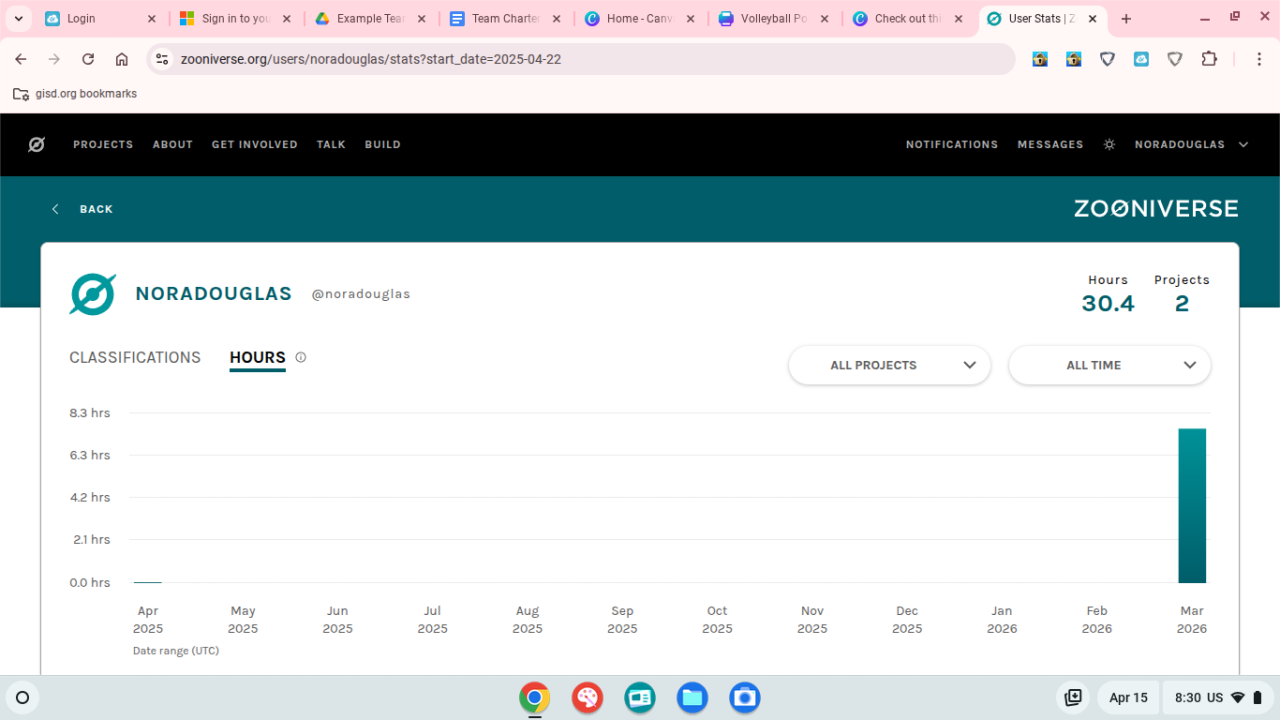Close the Team Charter tab
The image size is (1280, 720).
(556, 19)
